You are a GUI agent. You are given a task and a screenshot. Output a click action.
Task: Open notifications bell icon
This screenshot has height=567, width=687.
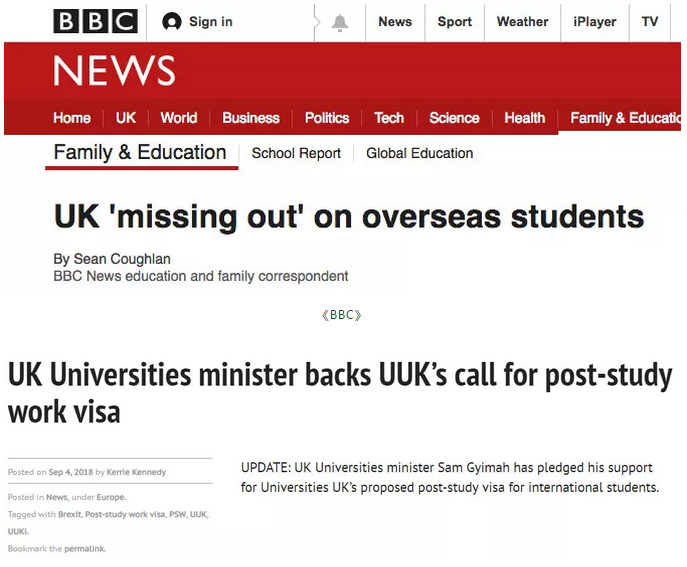[340, 22]
